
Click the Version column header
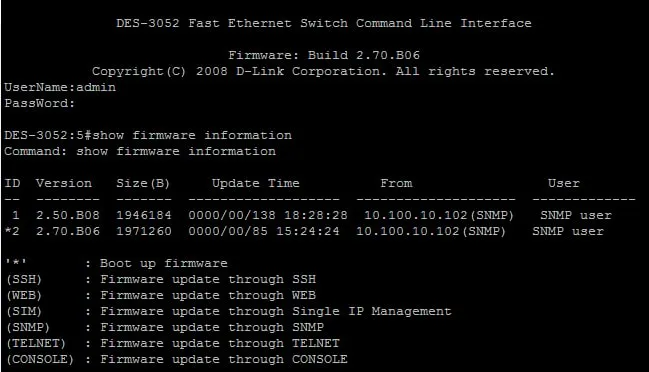[64, 183]
